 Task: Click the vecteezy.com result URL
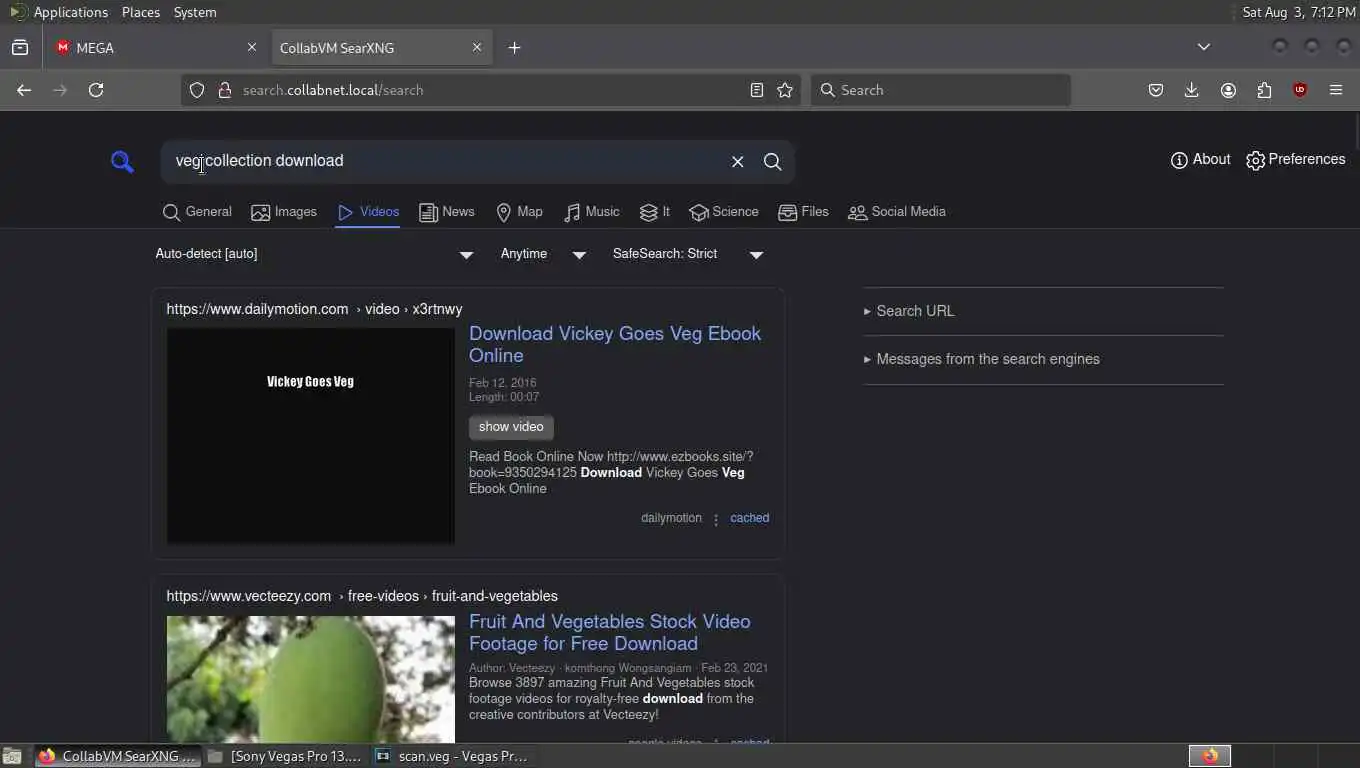pos(362,596)
